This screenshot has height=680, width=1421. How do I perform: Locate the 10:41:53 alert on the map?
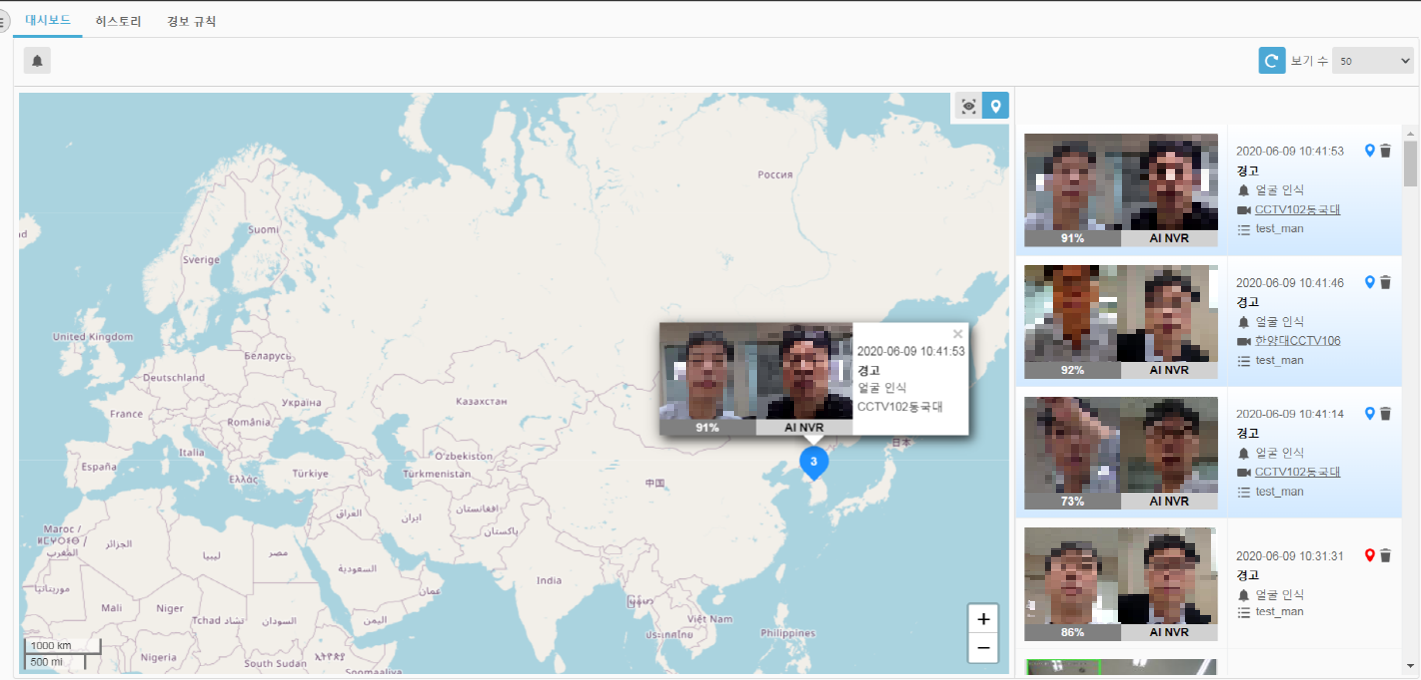click(x=1370, y=150)
